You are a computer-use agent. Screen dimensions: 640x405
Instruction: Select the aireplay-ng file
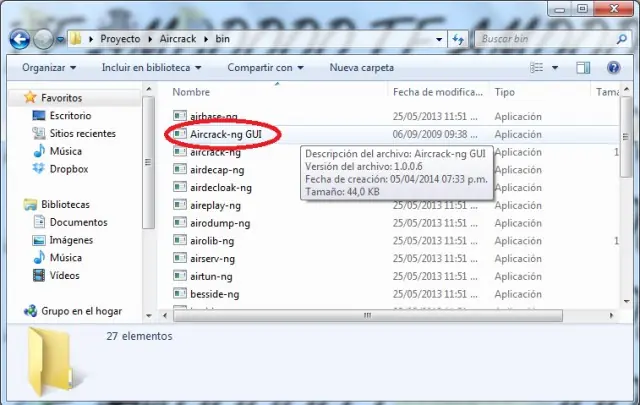(x=215, y=206)
